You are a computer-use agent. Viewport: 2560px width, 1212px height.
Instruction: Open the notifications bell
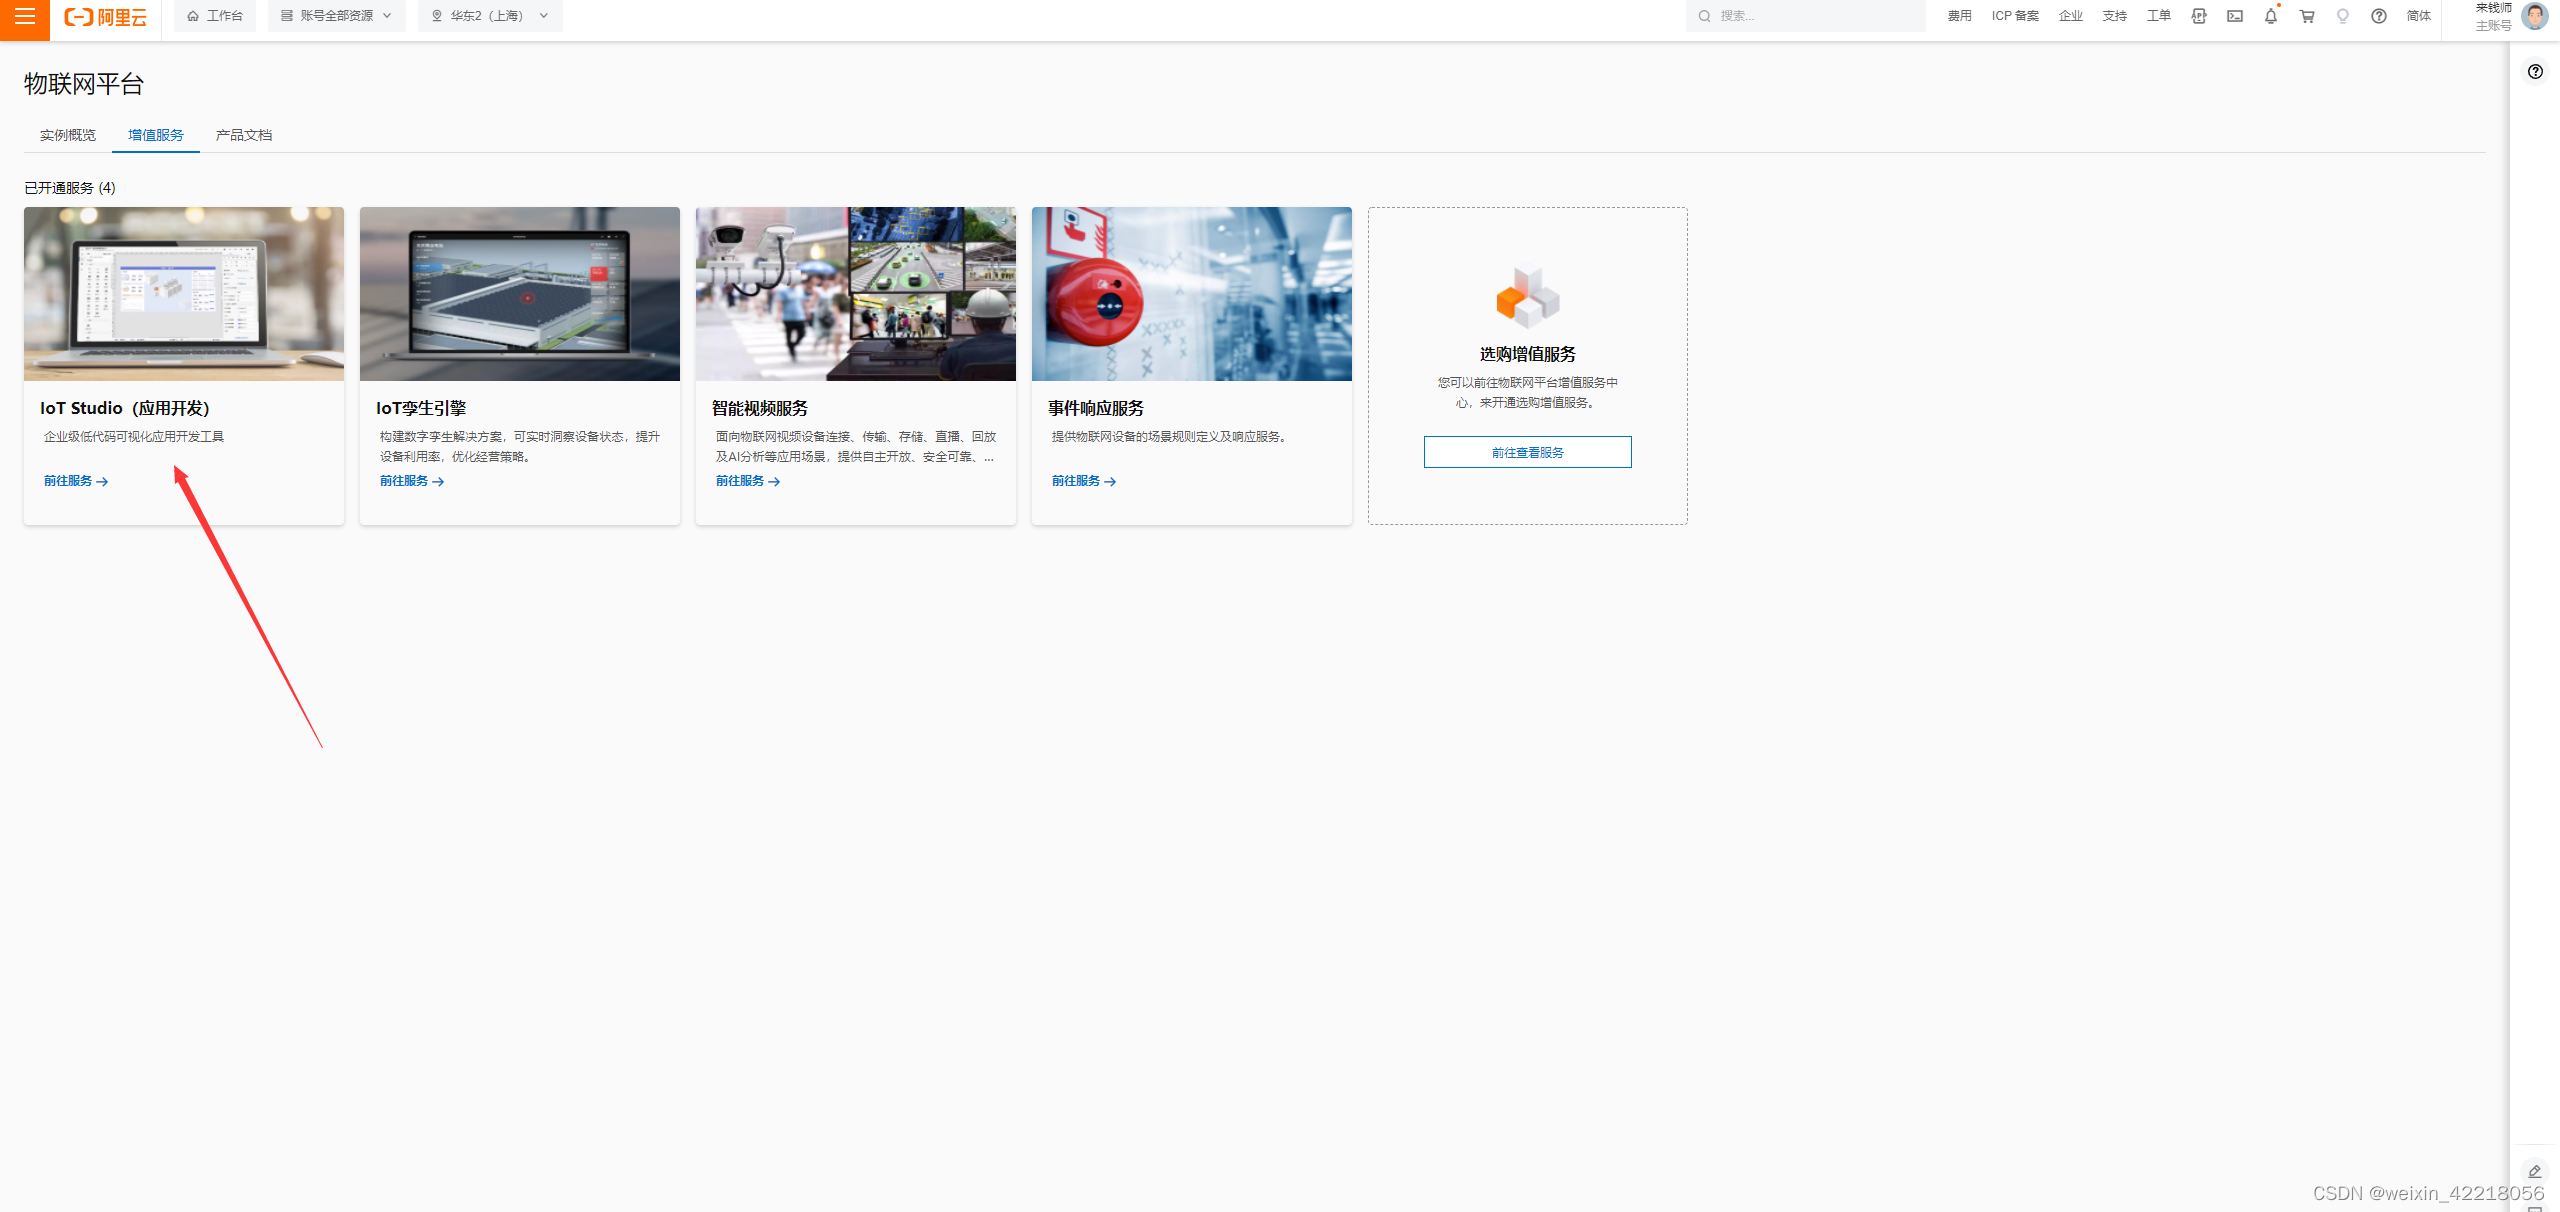pos(2271,16)
